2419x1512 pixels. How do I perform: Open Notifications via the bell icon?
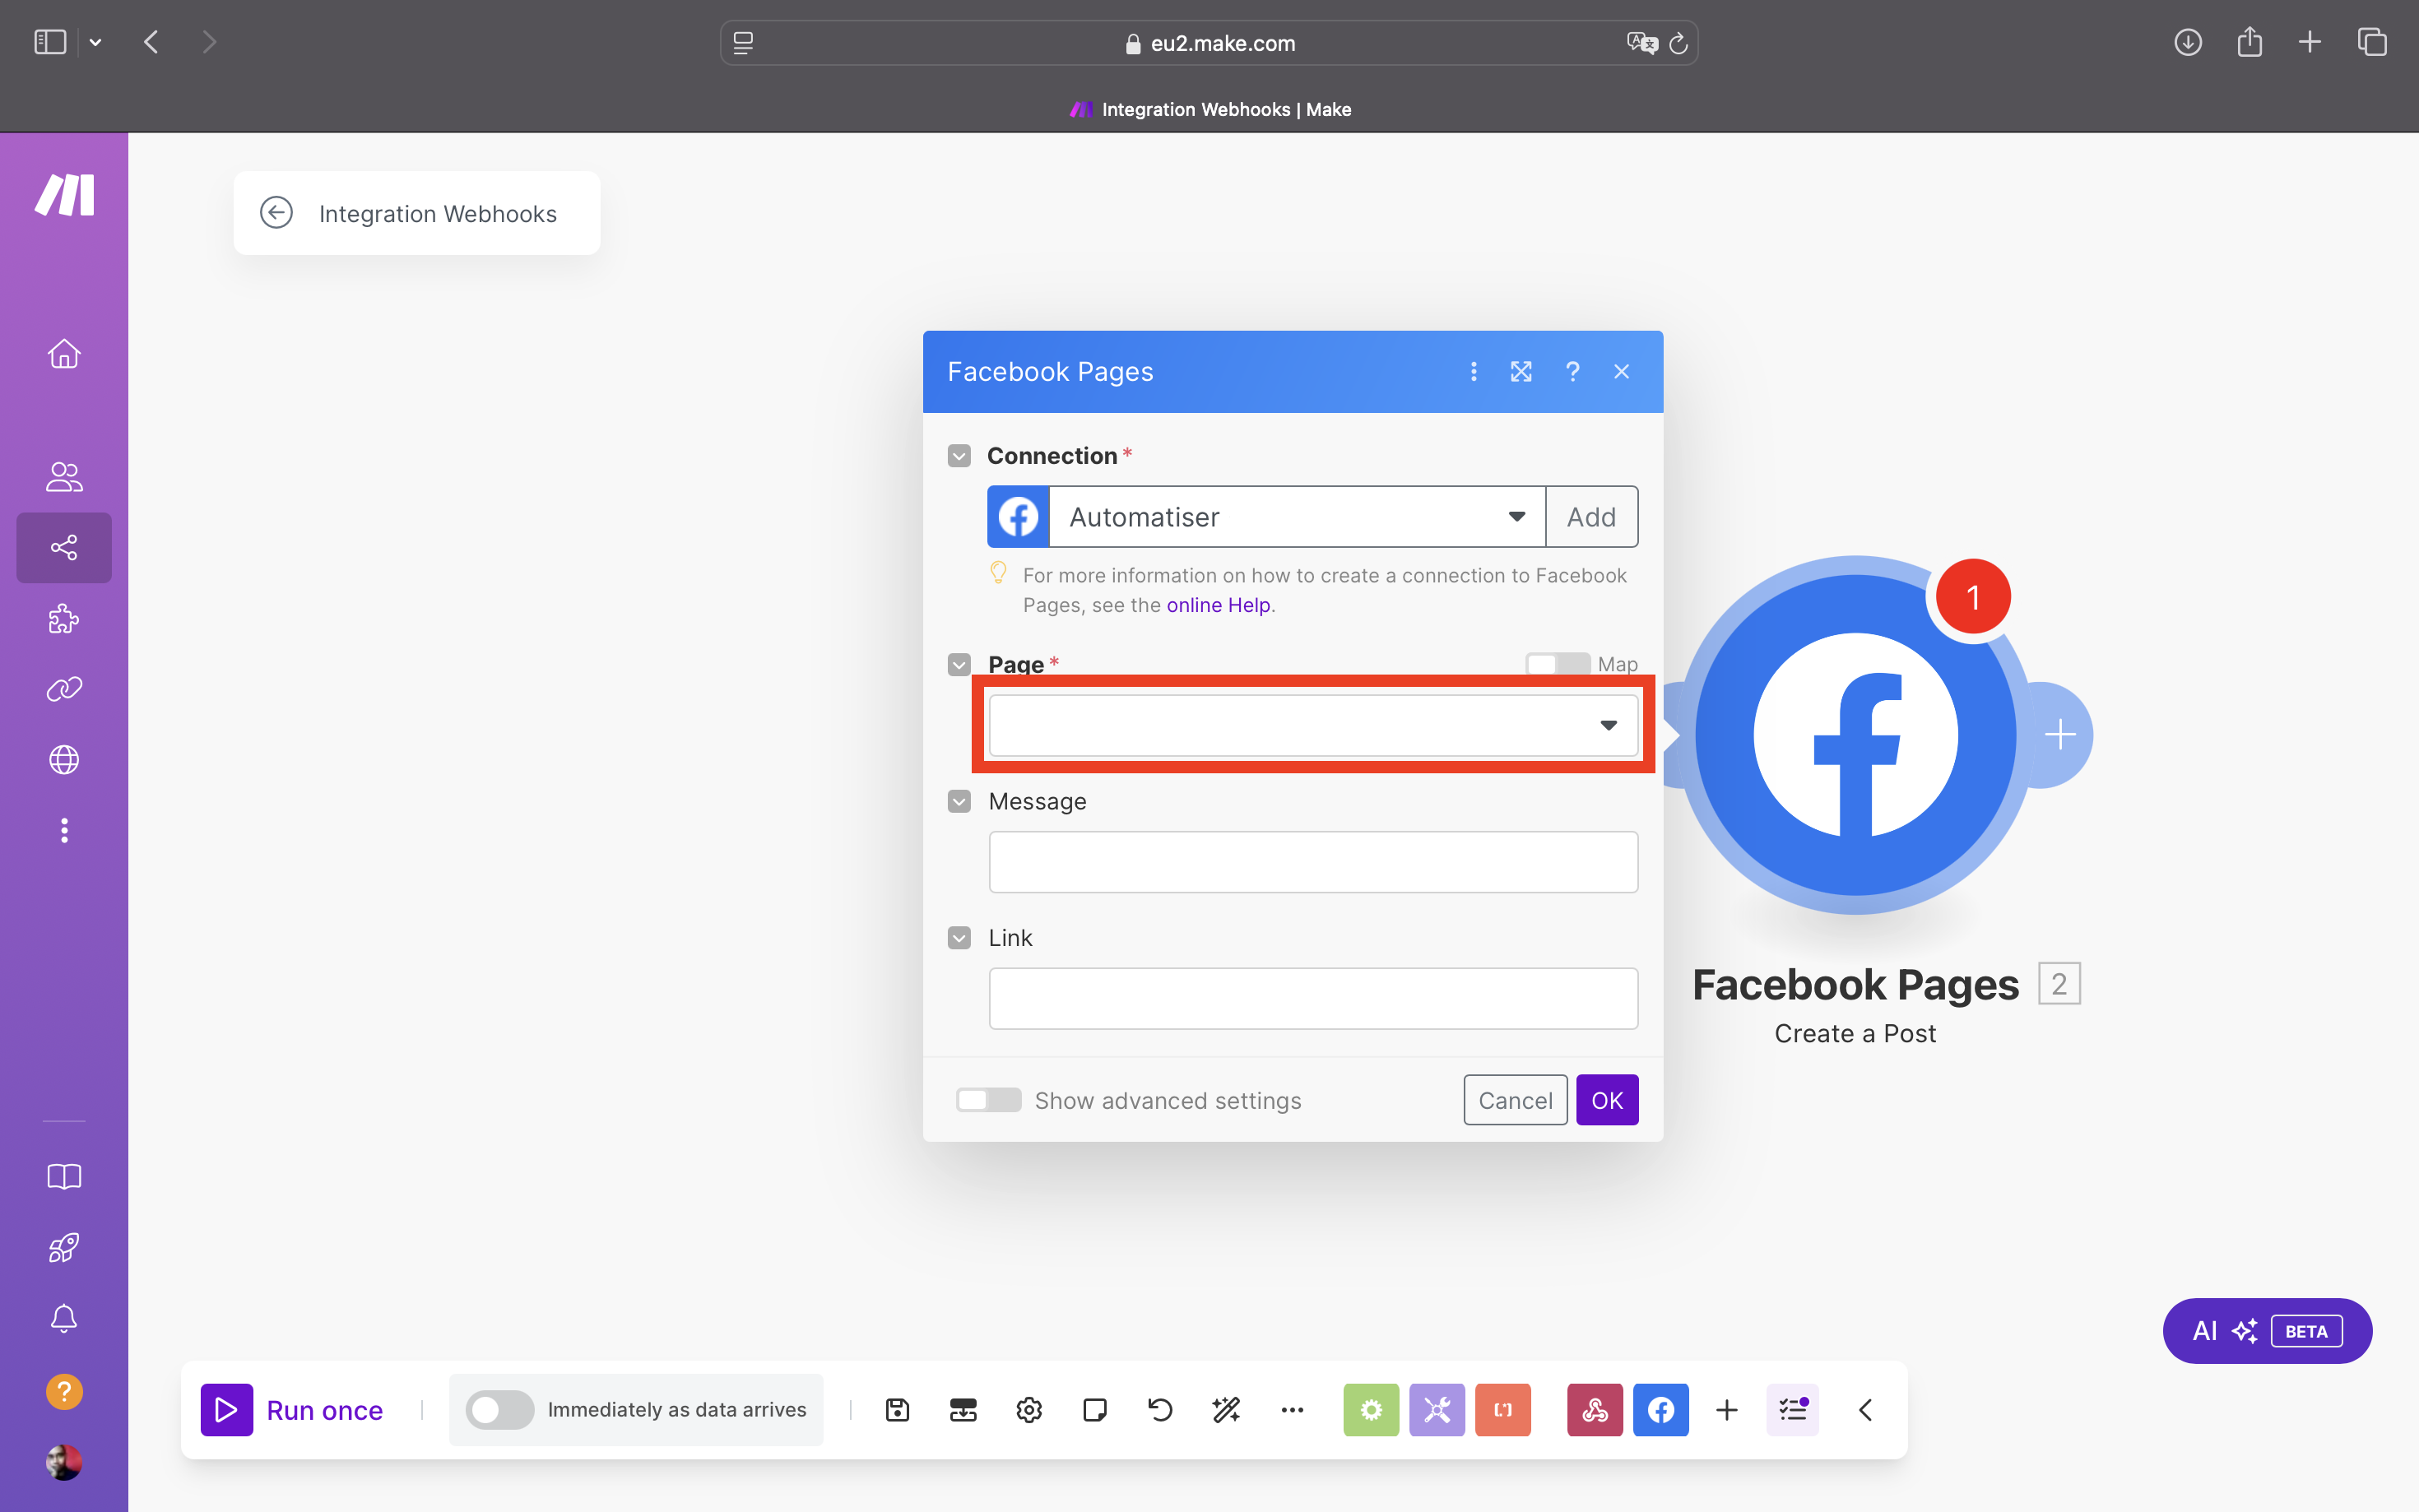point(64,1318)
